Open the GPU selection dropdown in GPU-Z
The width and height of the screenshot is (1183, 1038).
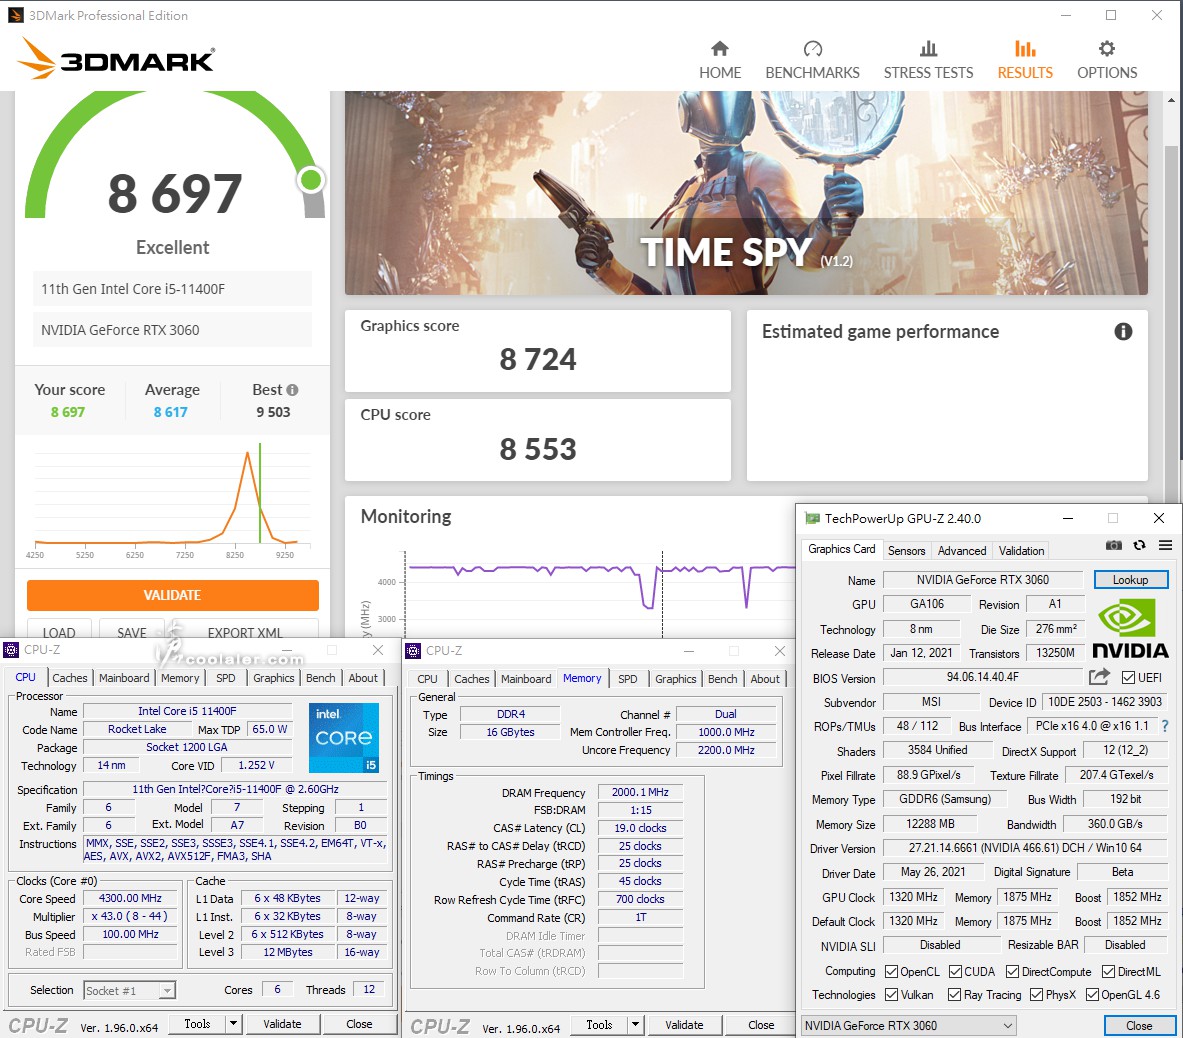908,1026
